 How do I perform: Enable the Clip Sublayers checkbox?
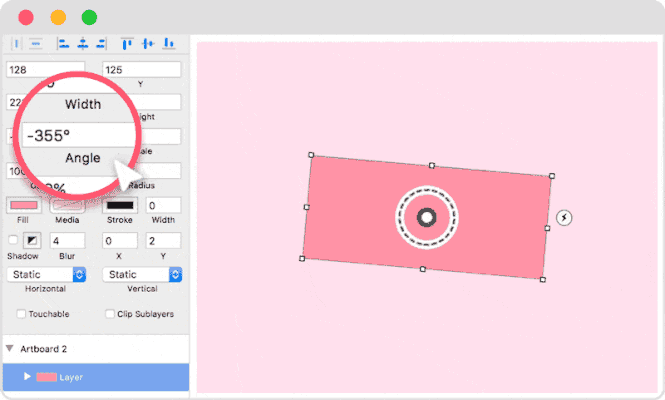[x=110, y=314]
